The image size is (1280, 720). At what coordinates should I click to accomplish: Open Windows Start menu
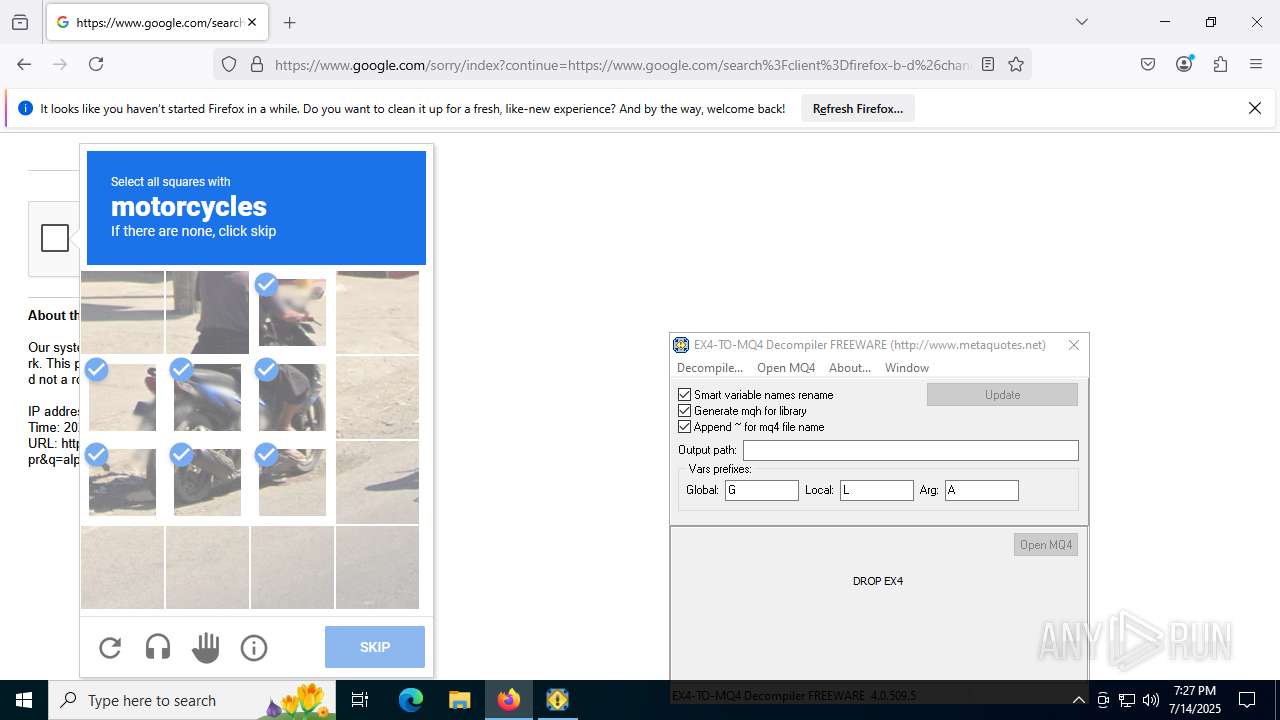pyautogui.click(x=24, y=700)
